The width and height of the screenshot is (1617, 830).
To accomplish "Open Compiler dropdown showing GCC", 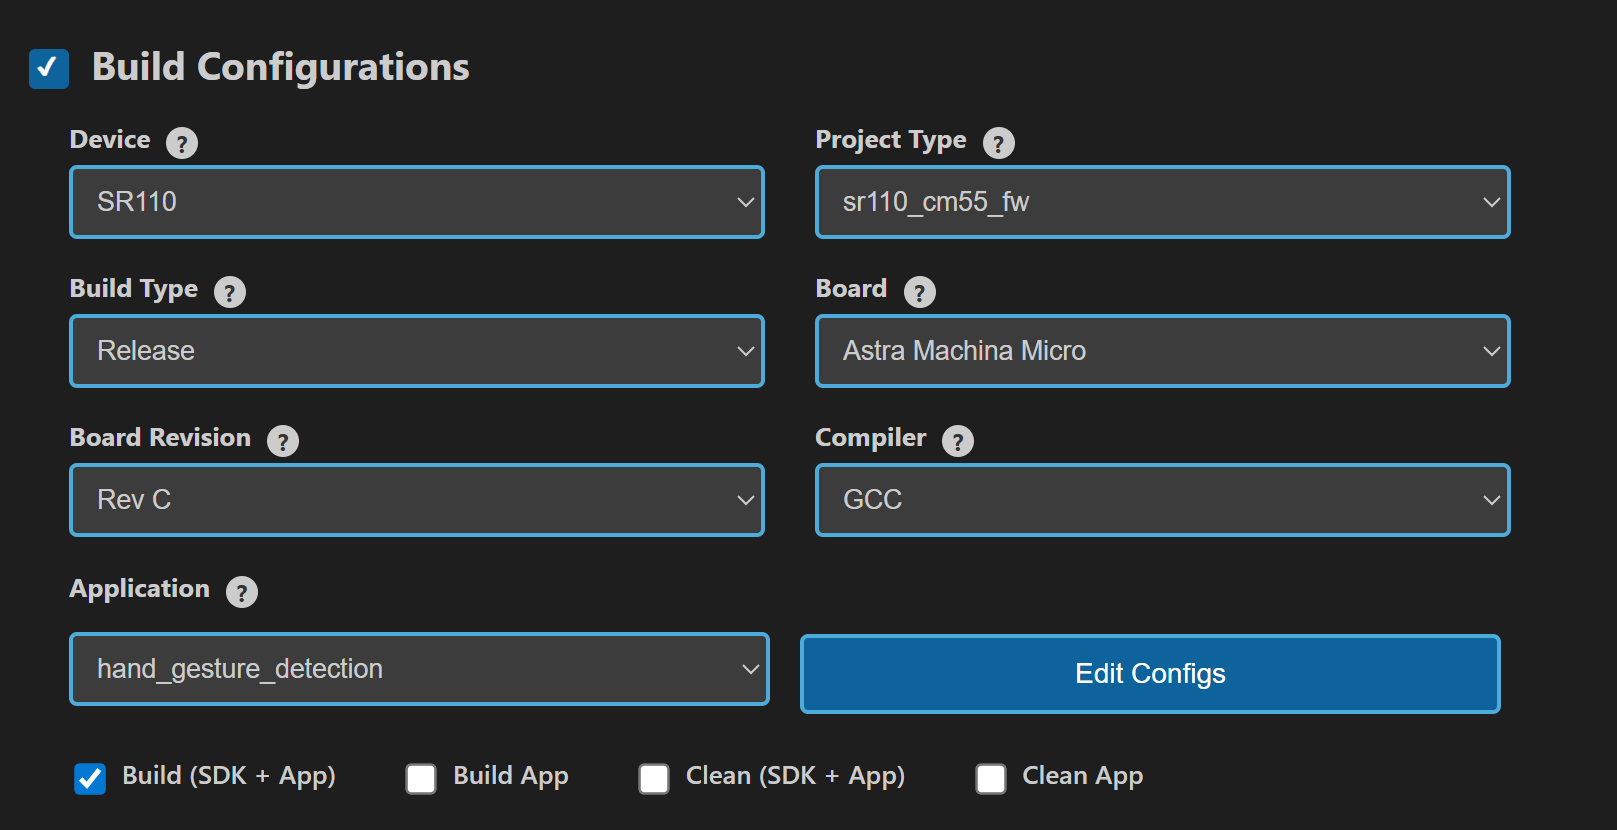I will click(x=1163, y=500).
